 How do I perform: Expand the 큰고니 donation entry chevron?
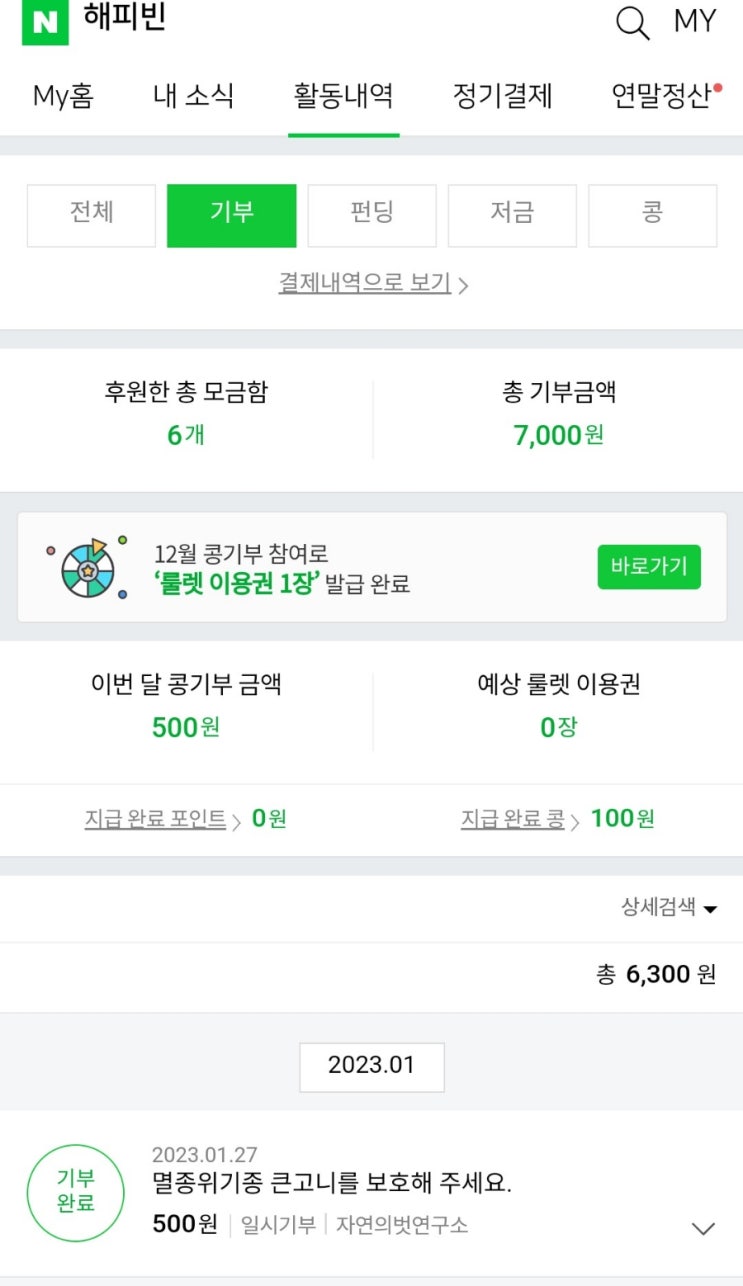pos(703,1228)
